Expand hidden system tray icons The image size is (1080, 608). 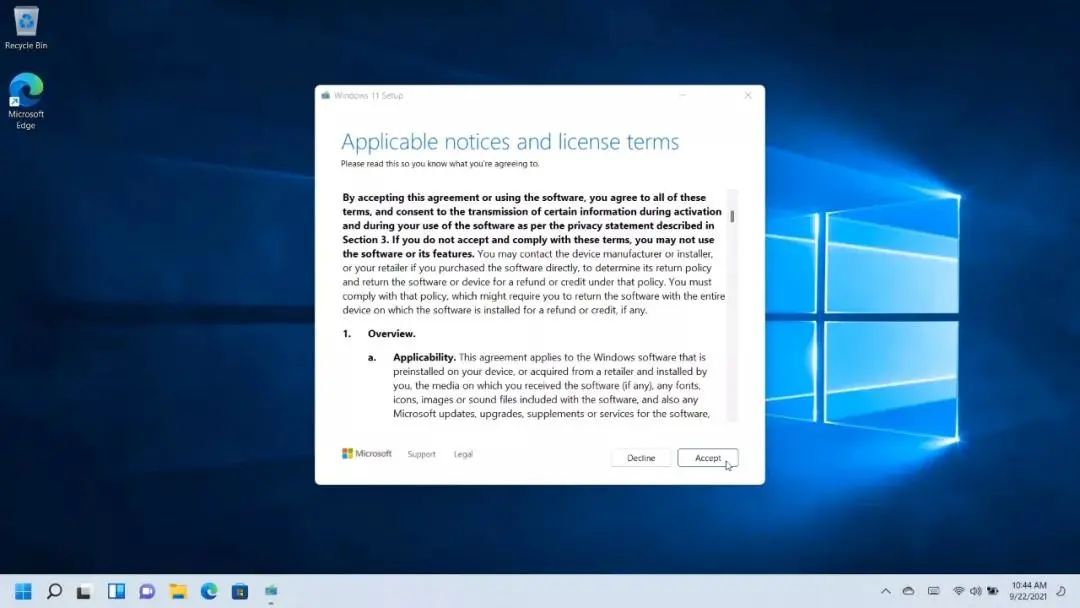coord(886,591)
